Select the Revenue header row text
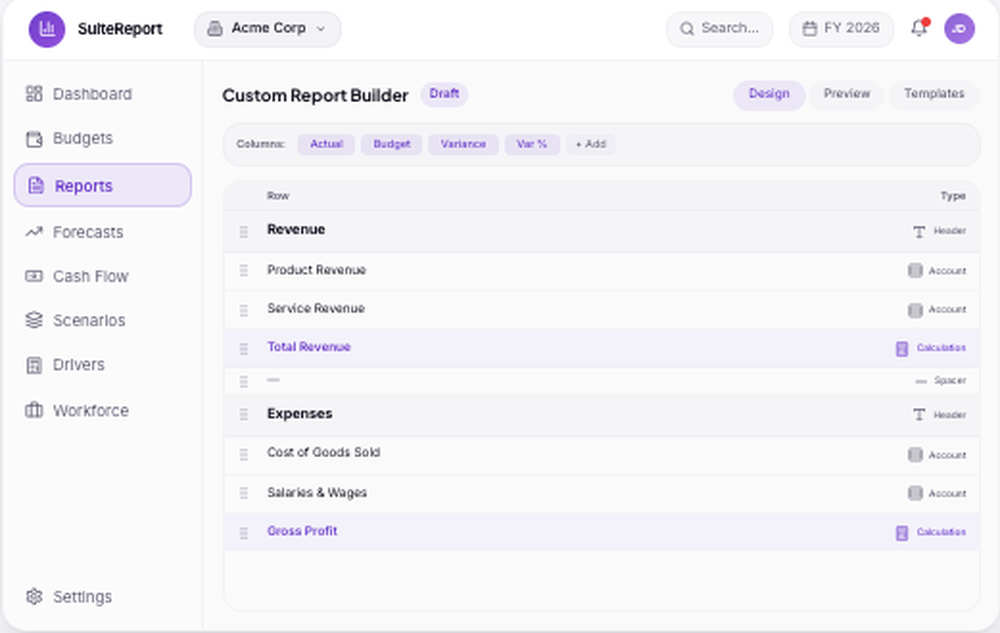Image resolution: width=1000 pixels, height=633 pixels. [296, 229]
